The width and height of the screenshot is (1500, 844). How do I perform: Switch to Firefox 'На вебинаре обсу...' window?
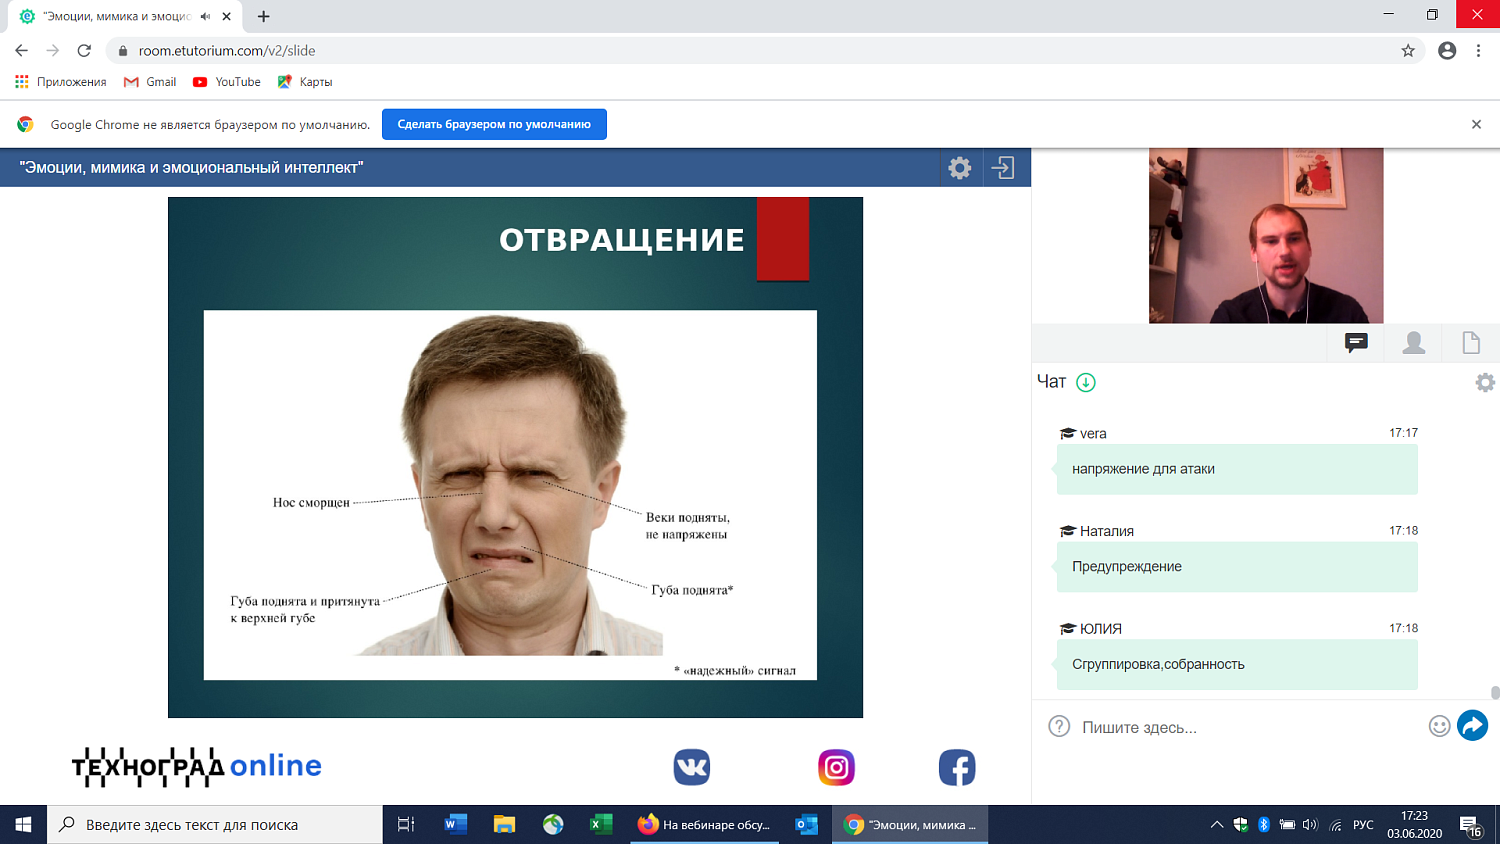(705, 825)
